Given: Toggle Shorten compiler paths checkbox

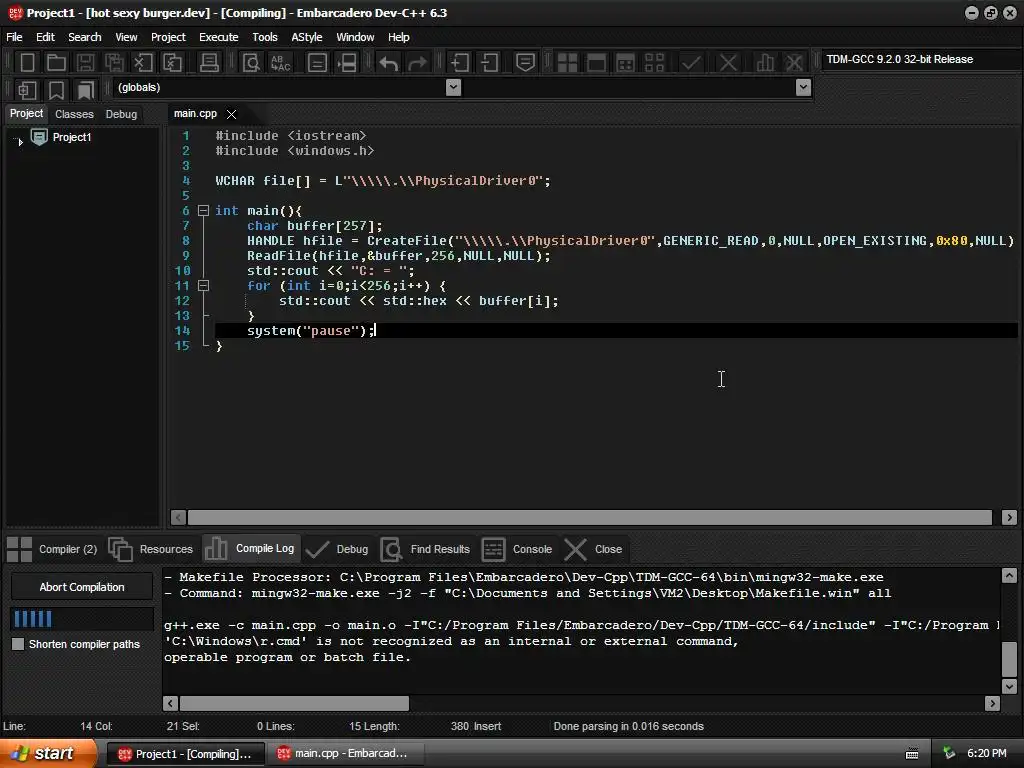Looking at the screenshot, I should coord(18,644).
